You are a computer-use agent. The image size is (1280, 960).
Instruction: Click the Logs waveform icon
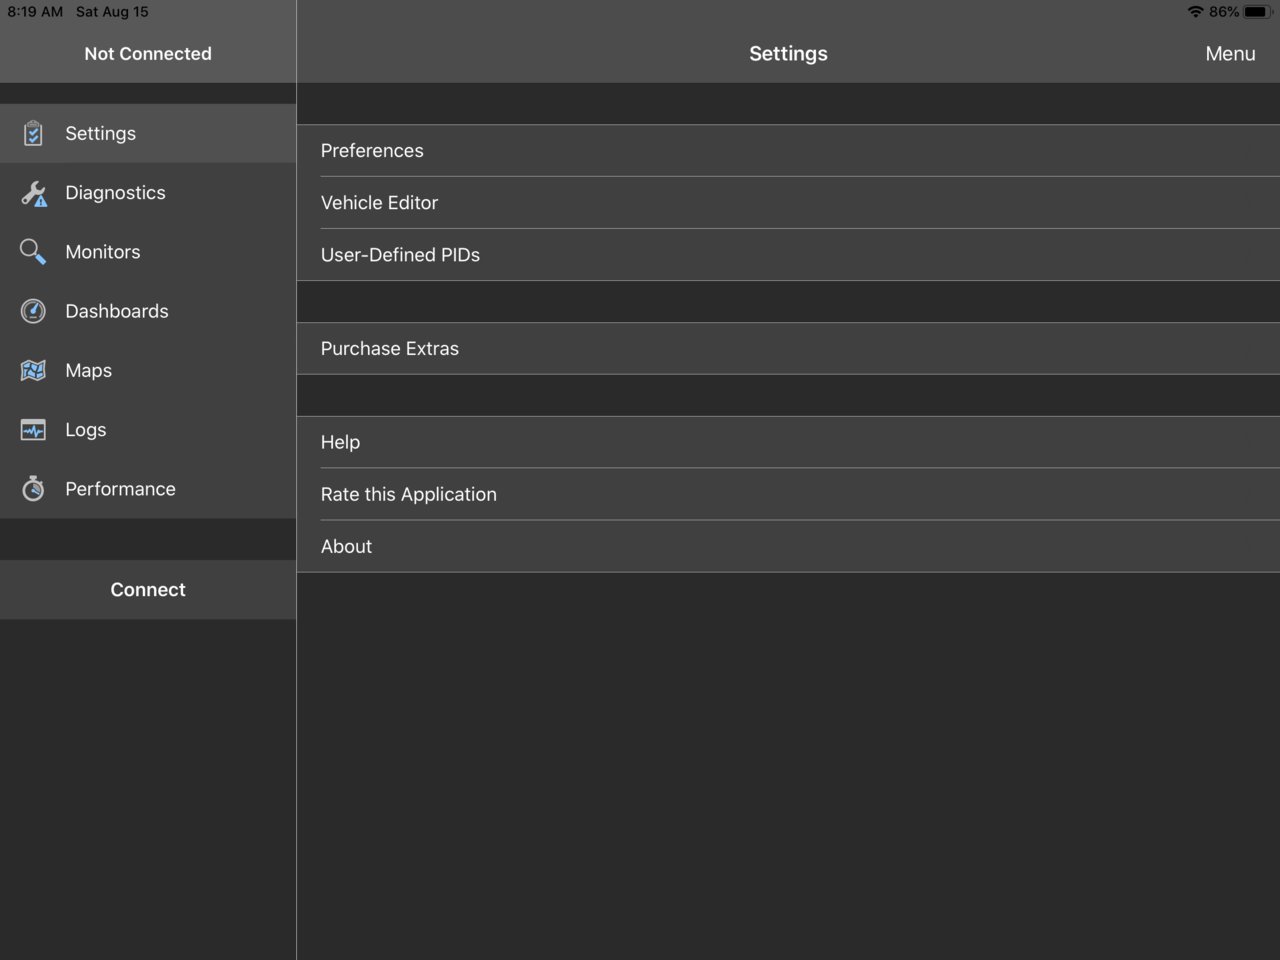click(x=33, y=430)
